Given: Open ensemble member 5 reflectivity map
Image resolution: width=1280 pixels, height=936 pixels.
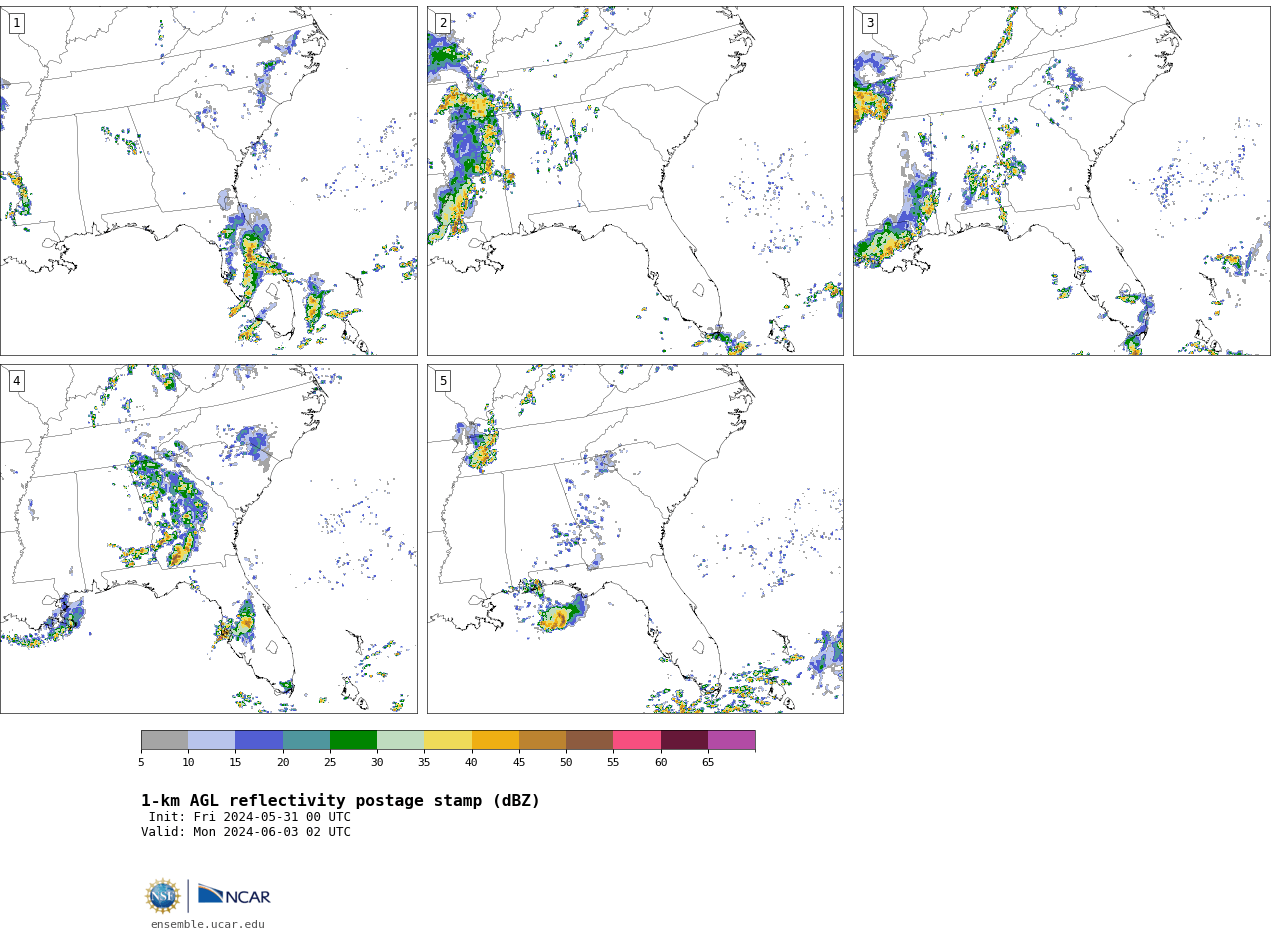Looking at the screenshot, I should (635, 539).
